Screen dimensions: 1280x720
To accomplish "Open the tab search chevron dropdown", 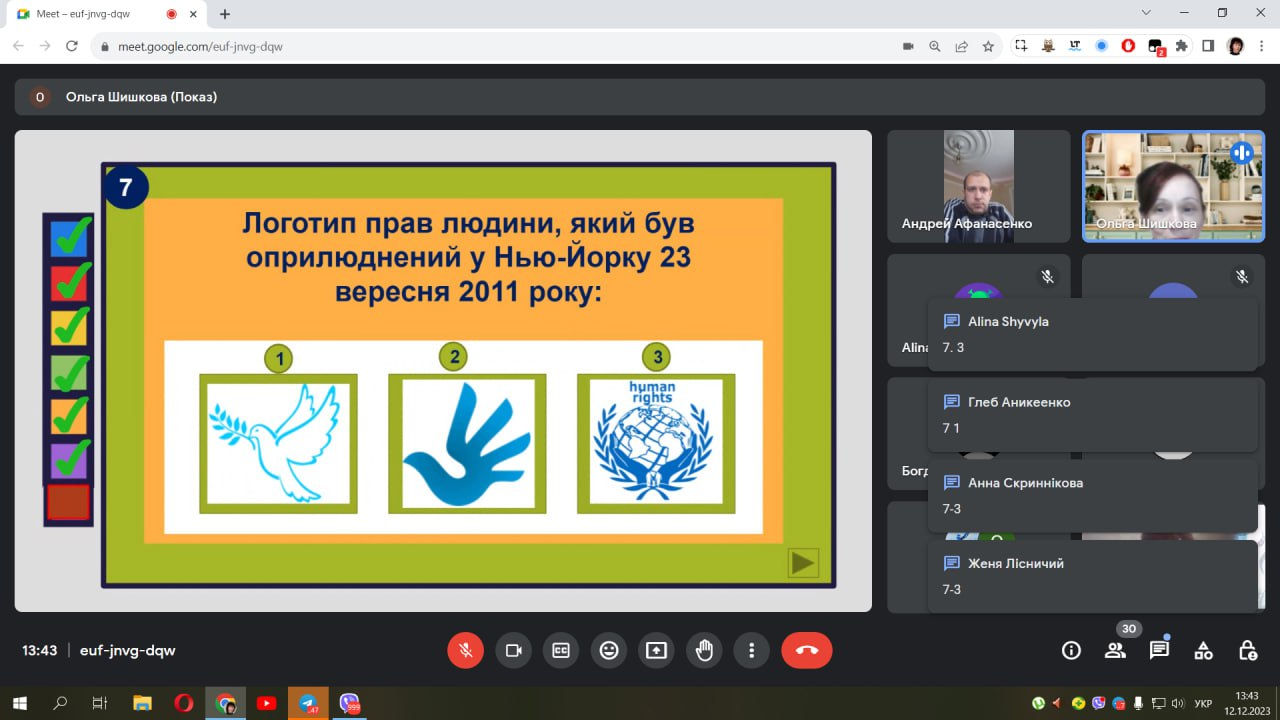I will [x=1146, y=13].
